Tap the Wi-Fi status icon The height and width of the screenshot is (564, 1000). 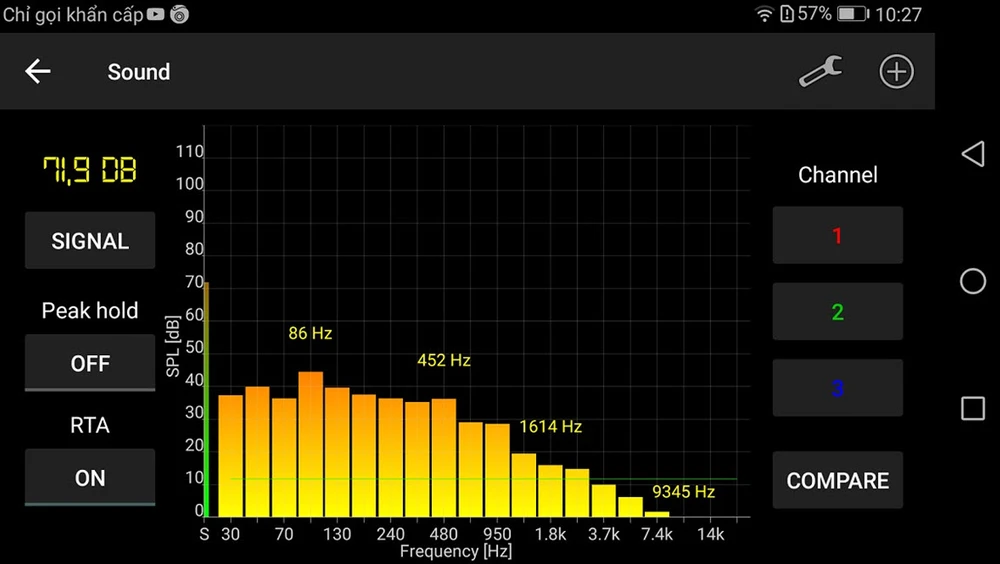[x=765, y=14]
